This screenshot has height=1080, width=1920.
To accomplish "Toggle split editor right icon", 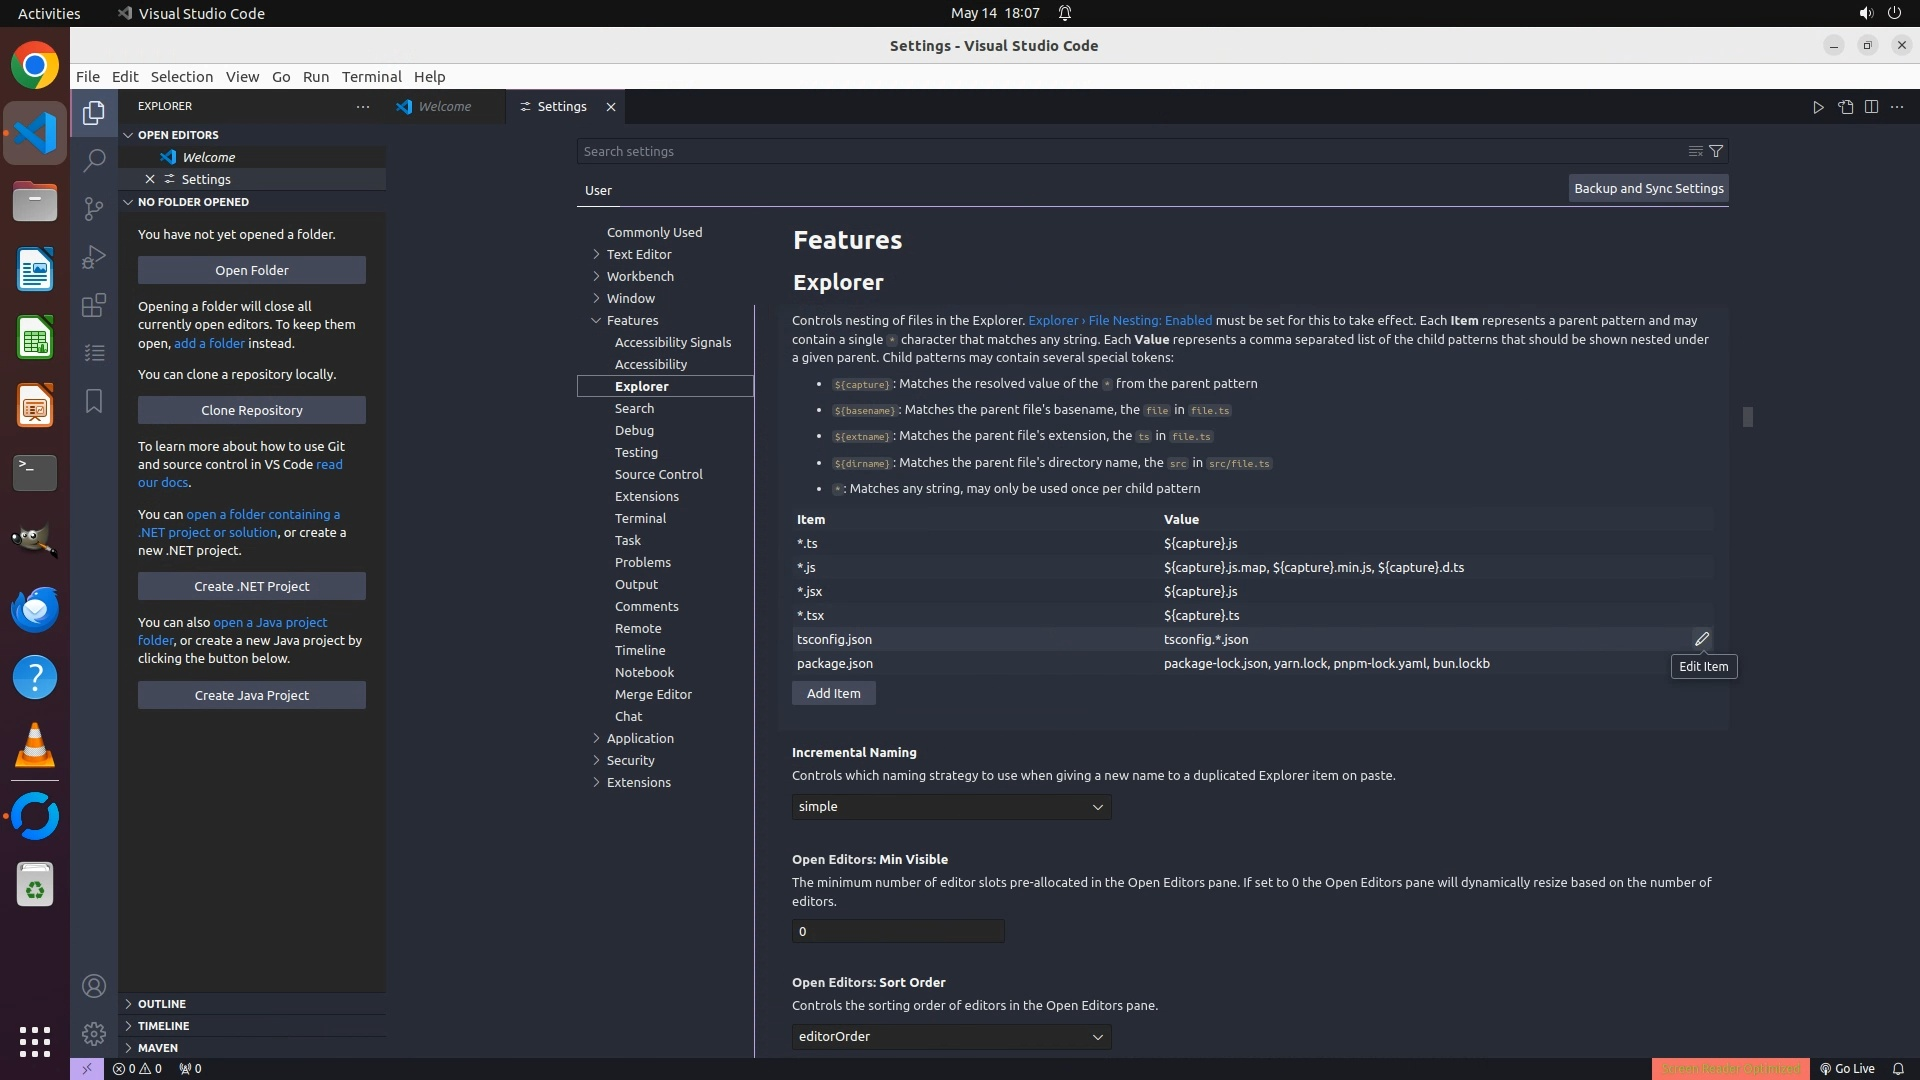I will click(1871, 107).
